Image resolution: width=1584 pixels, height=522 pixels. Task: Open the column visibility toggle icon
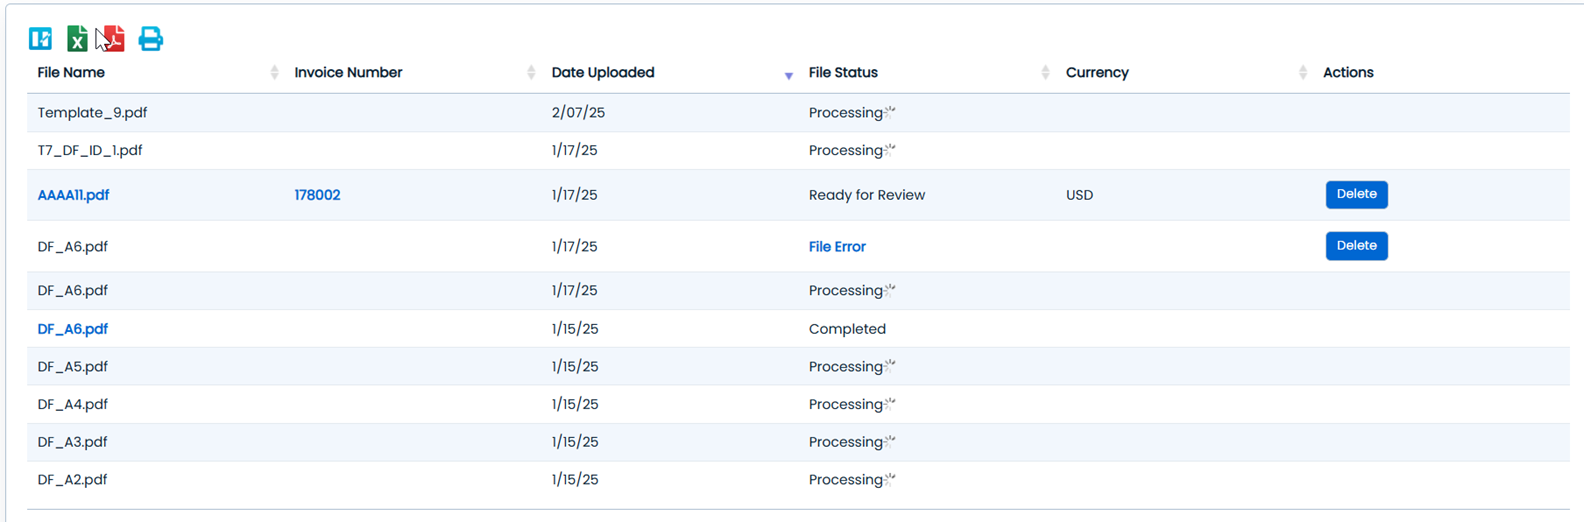(40, 39)
